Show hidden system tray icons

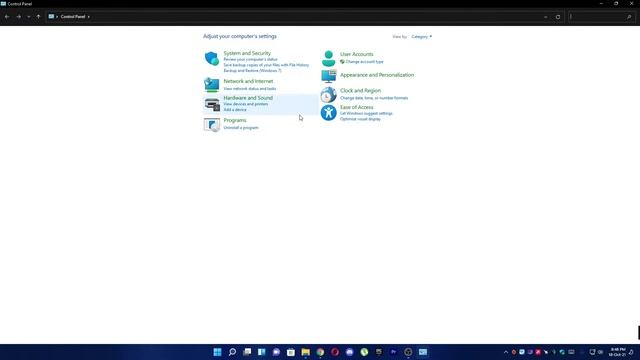click(x=506, y=352)
